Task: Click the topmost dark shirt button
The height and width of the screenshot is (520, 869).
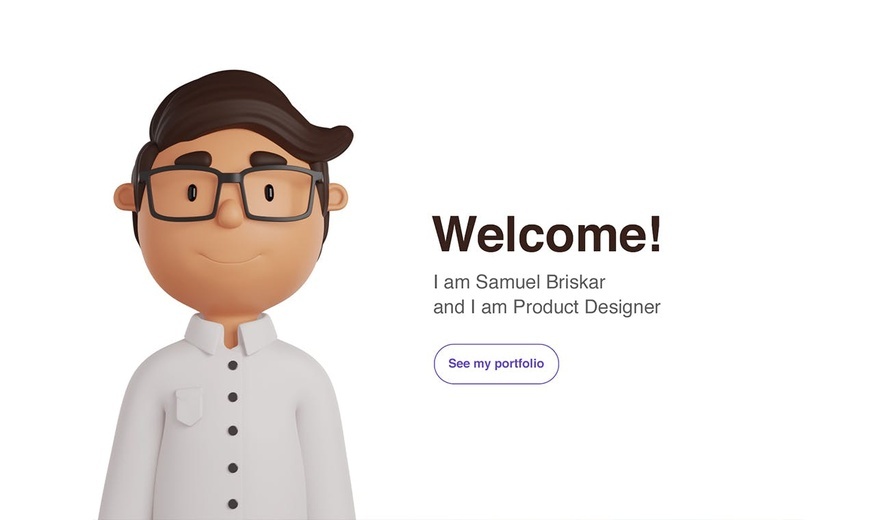Action: (233, 365)
